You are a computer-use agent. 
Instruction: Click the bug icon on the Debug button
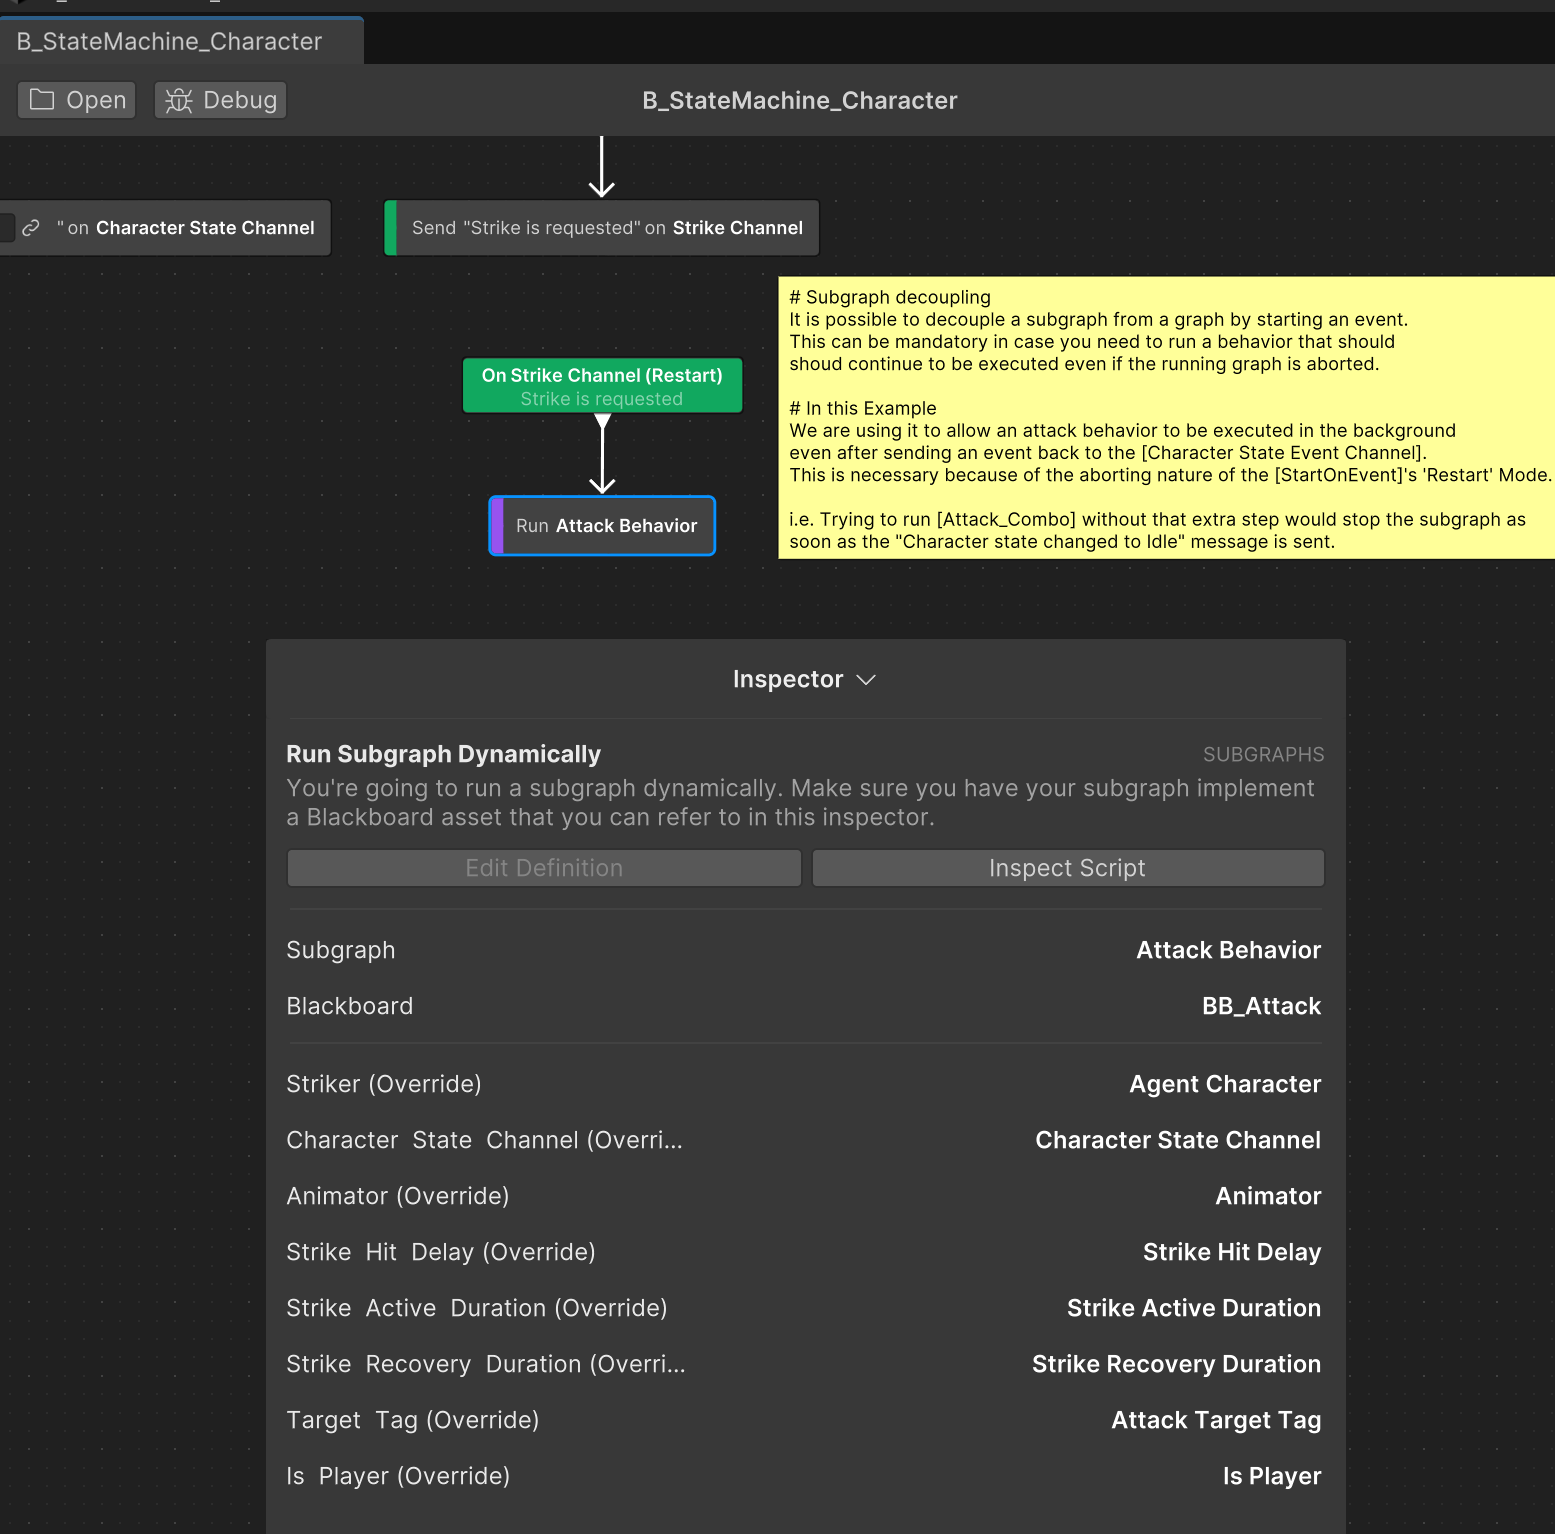tap(178, 99)
